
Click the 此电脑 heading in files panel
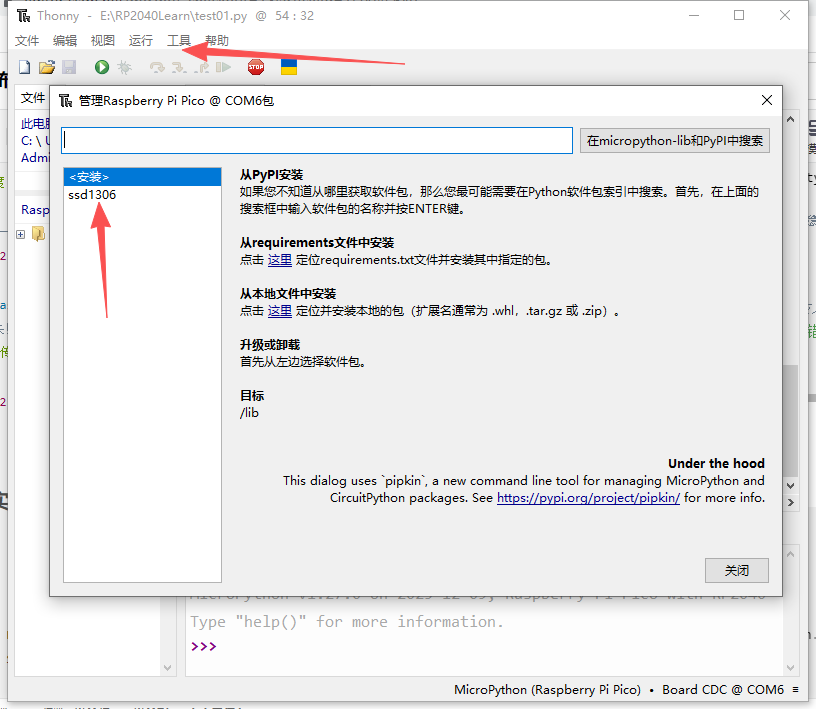(x=35, y=124)
